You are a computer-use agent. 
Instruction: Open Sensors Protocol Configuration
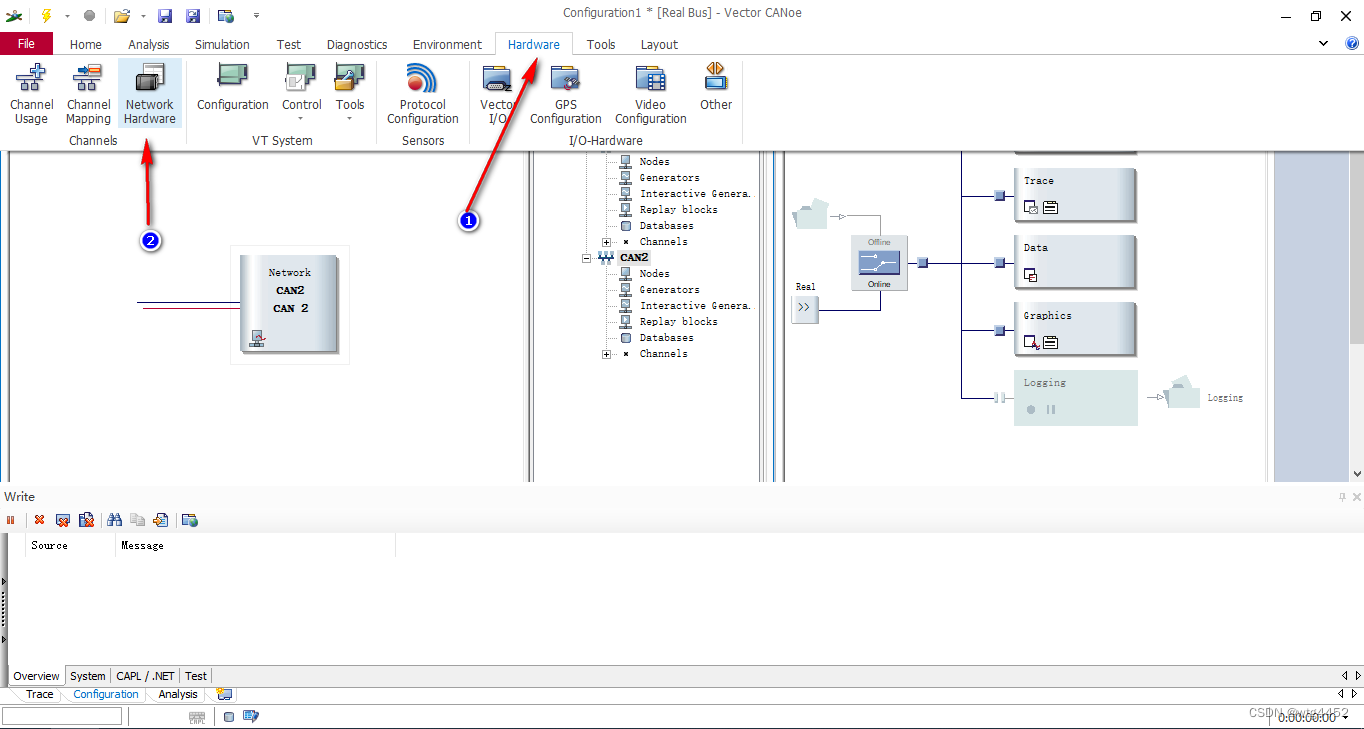point(423,94)
